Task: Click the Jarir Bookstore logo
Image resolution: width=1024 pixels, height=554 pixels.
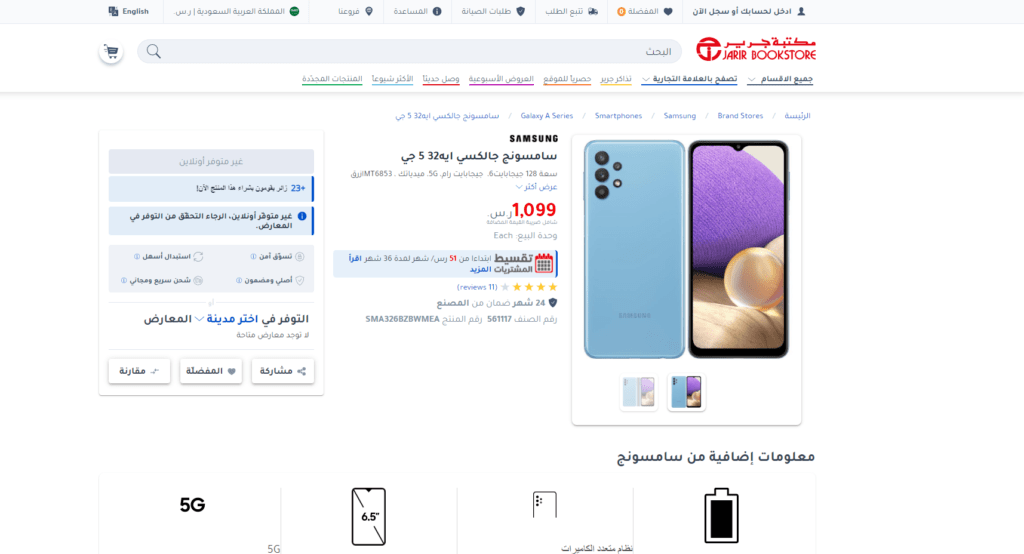Action: (756, 49)
